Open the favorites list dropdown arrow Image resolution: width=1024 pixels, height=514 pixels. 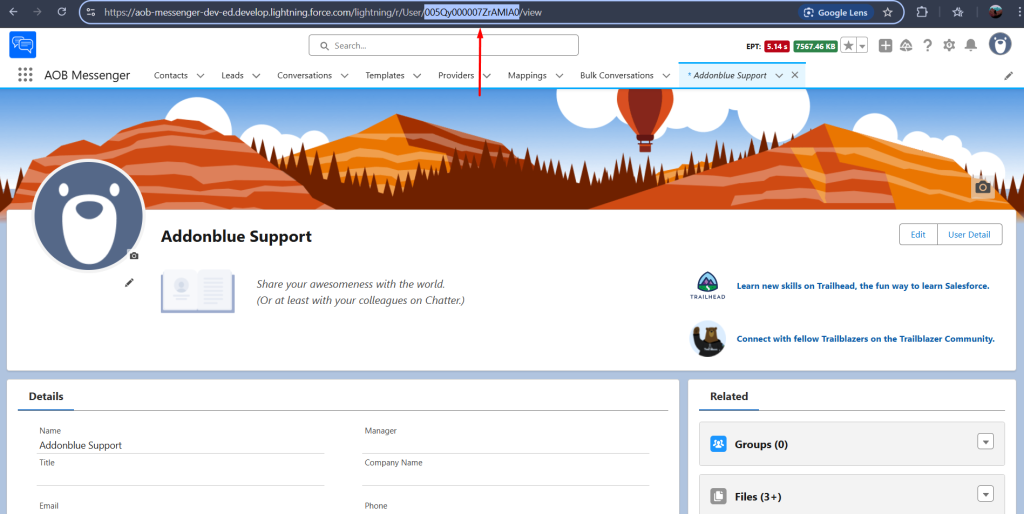[862, 46]
